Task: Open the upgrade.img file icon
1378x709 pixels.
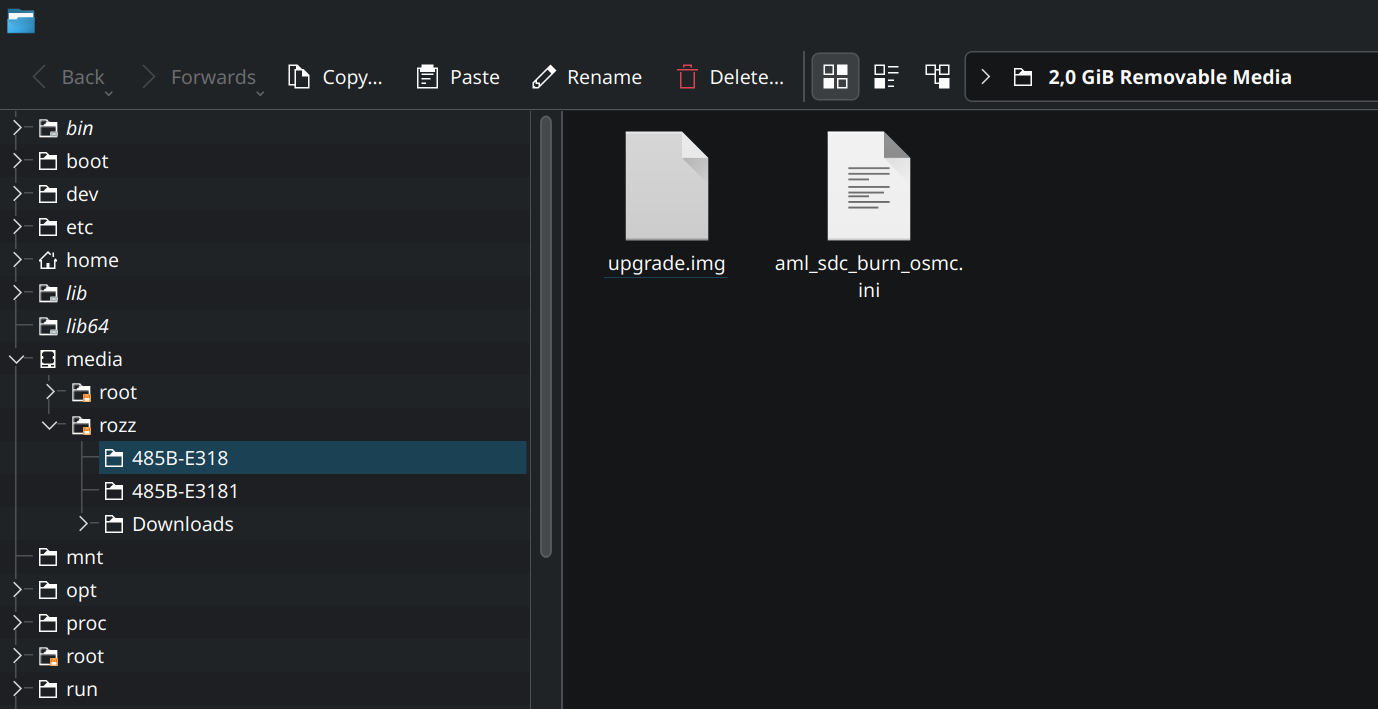Action: 666,187
